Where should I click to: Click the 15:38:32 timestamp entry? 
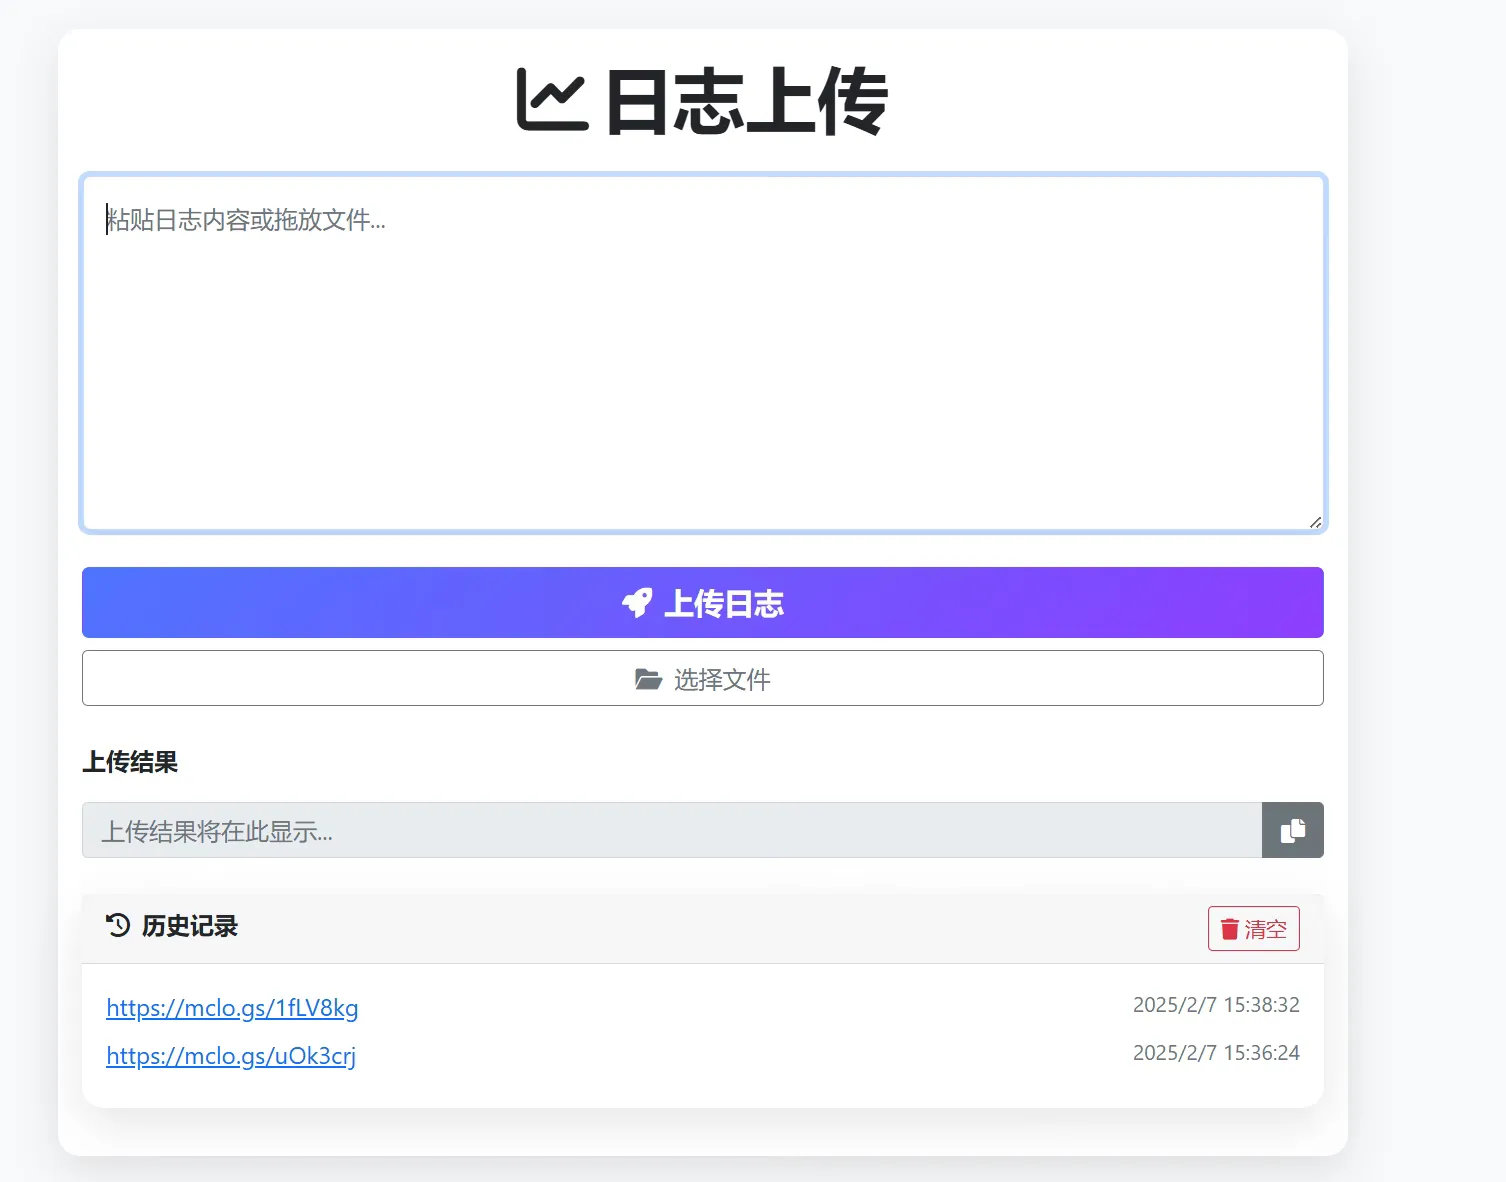pyautogui.click(x=1215, y=1005)
